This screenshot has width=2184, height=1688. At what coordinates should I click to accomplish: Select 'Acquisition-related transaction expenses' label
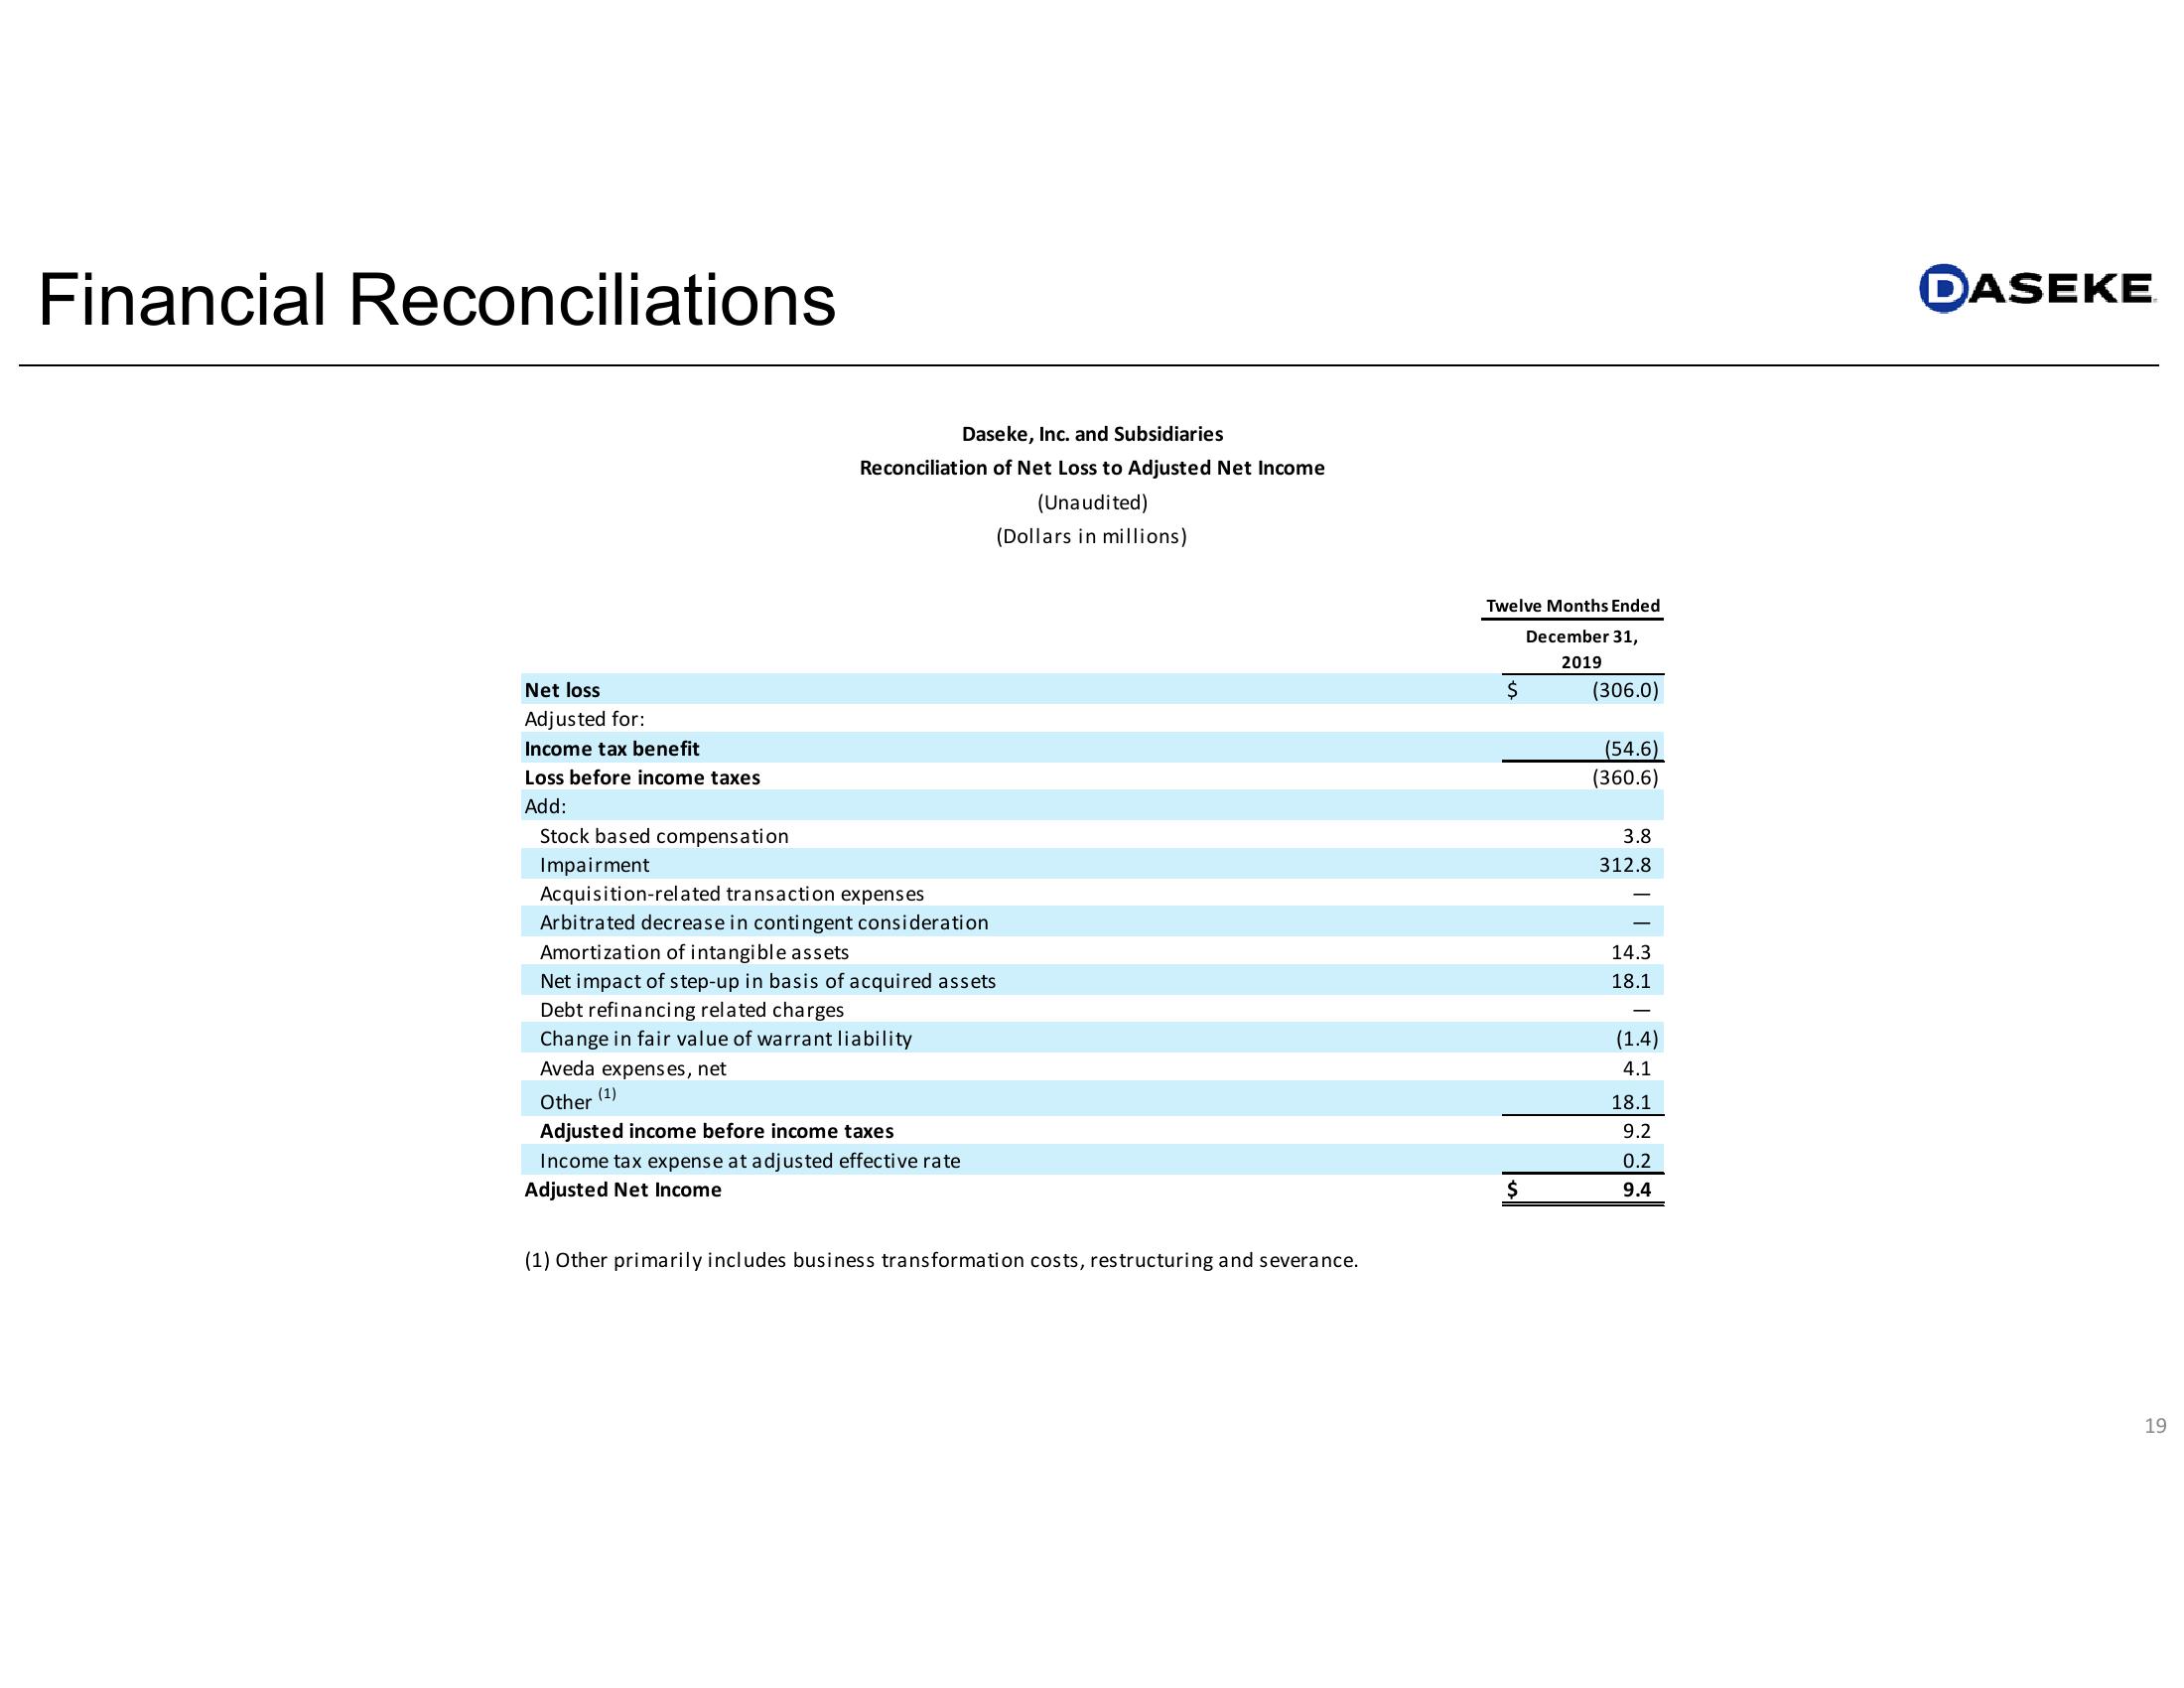732,894
